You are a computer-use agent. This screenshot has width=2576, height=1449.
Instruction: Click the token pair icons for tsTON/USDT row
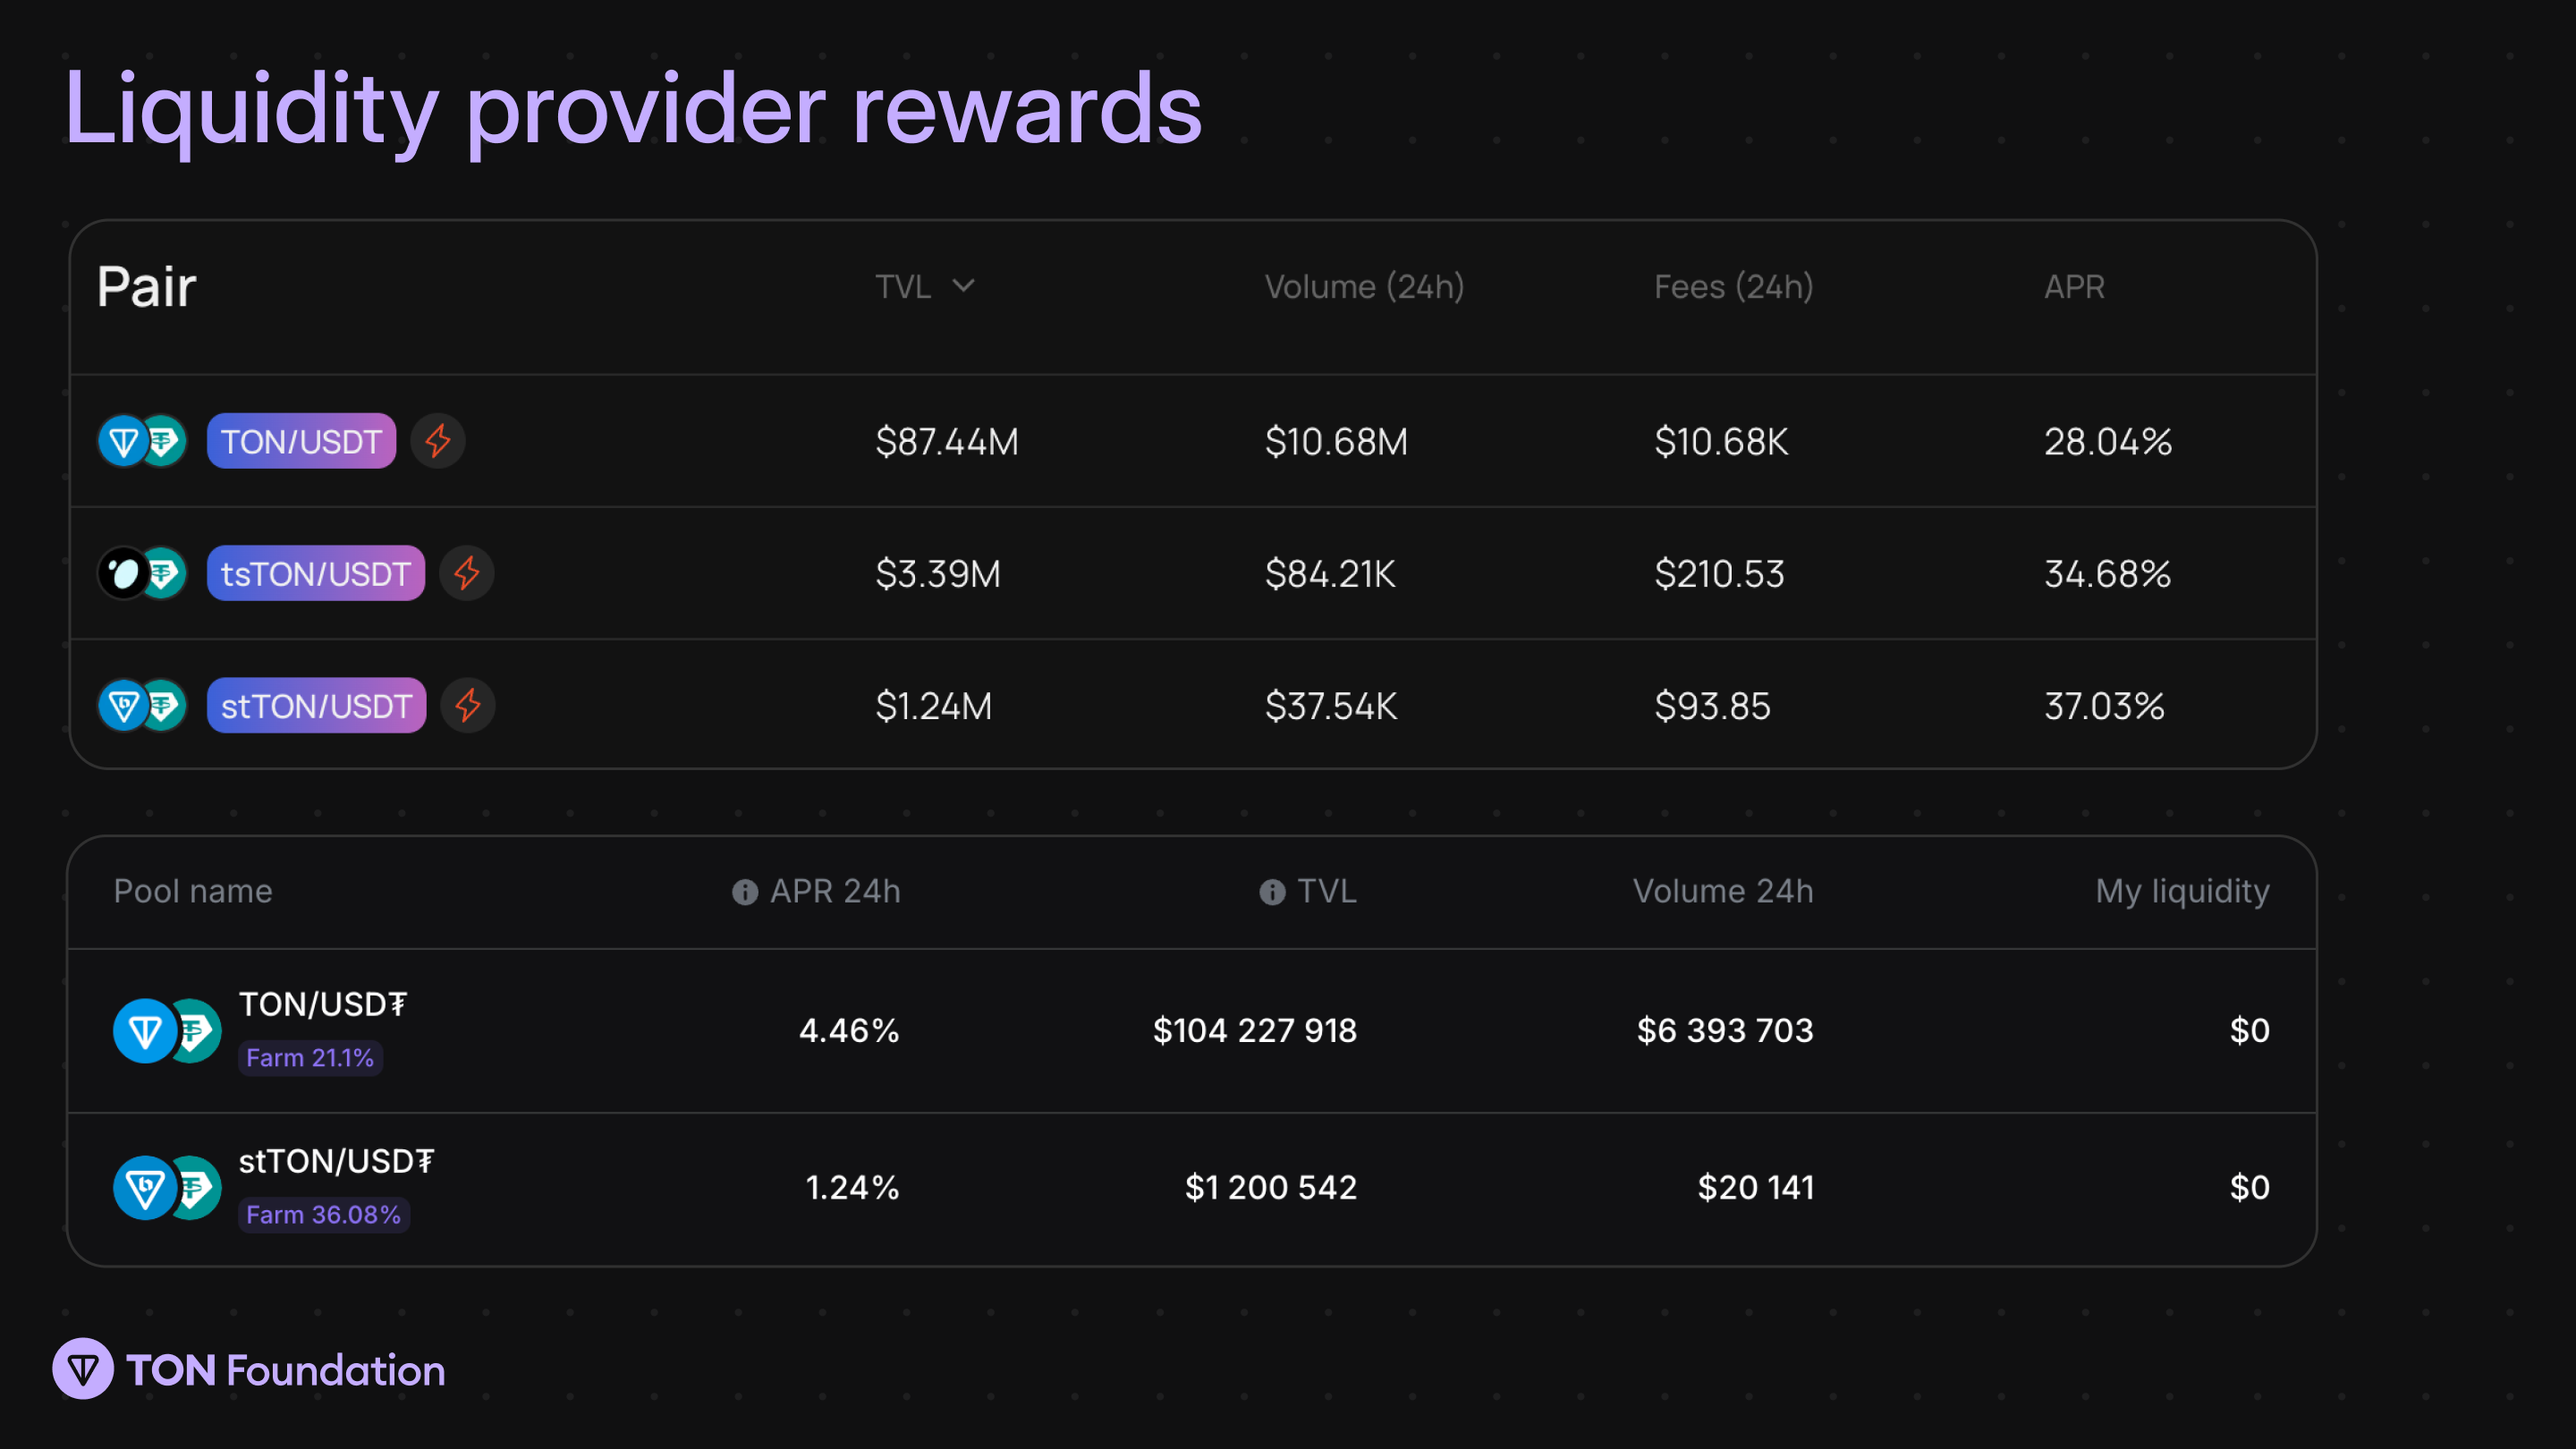(142, 573)
